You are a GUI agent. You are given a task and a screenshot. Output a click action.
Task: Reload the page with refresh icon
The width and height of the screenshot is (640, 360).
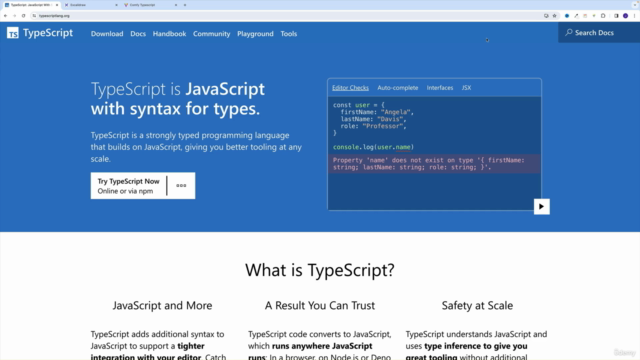24,16
